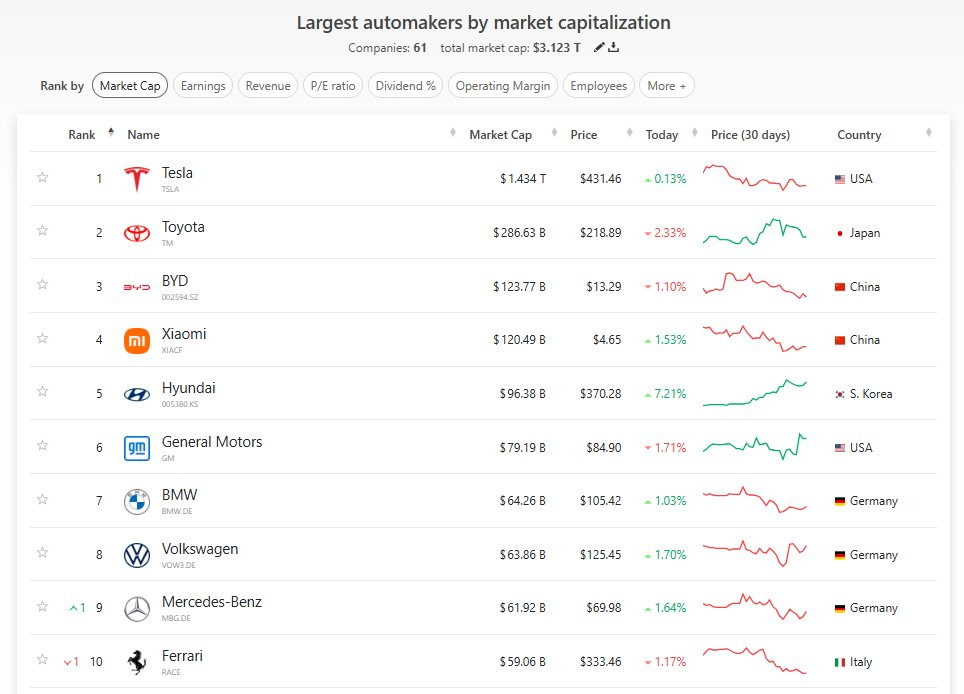Select the Earnings rank-by tab
Screen dimensions: 964x694
[203, 86]
